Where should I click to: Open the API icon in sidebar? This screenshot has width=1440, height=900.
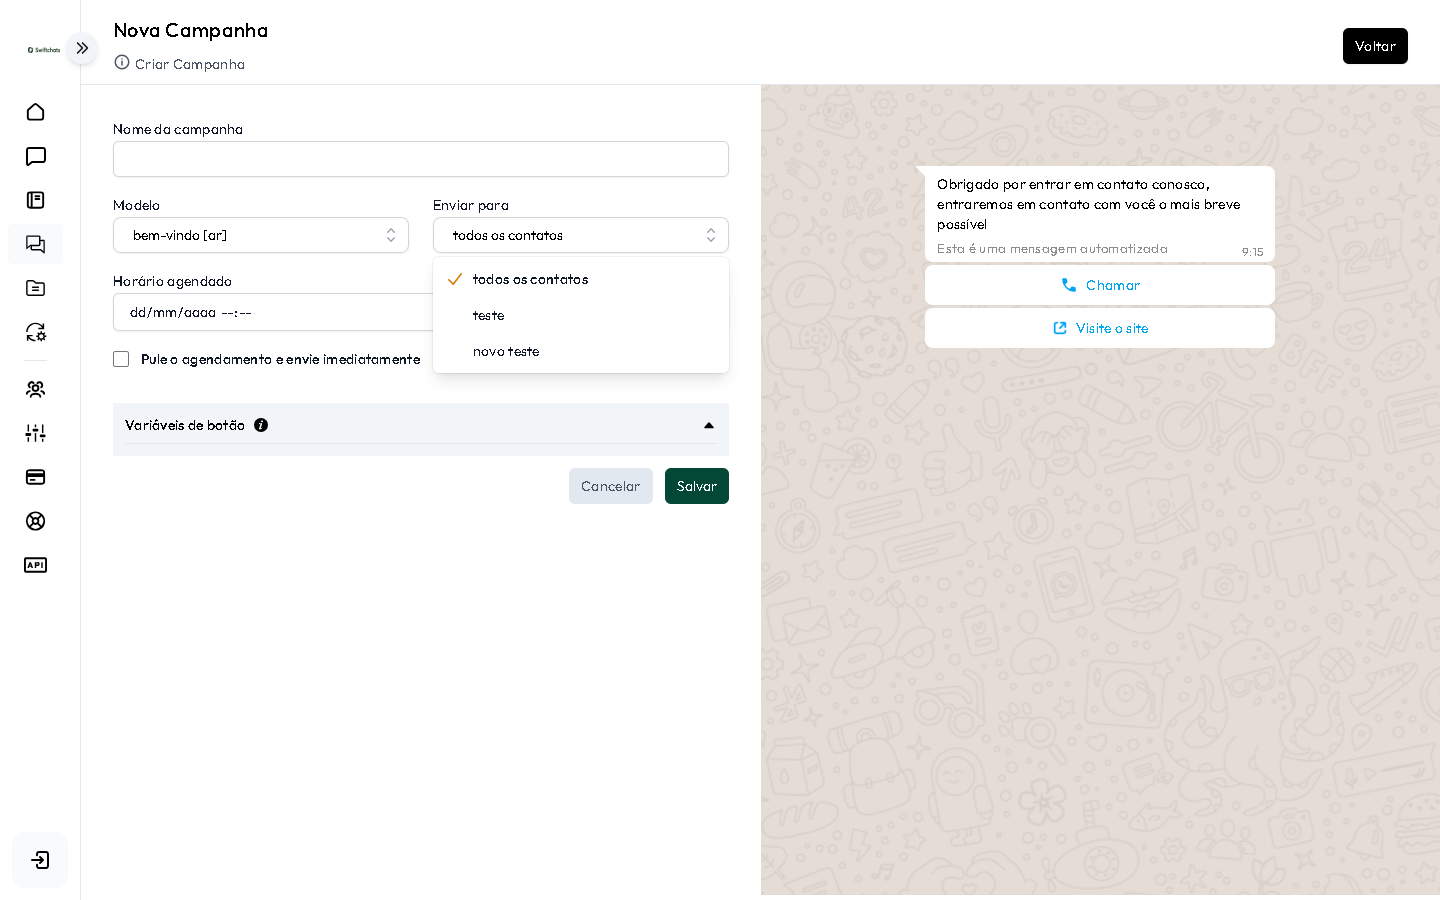click(x=35, y=565)
